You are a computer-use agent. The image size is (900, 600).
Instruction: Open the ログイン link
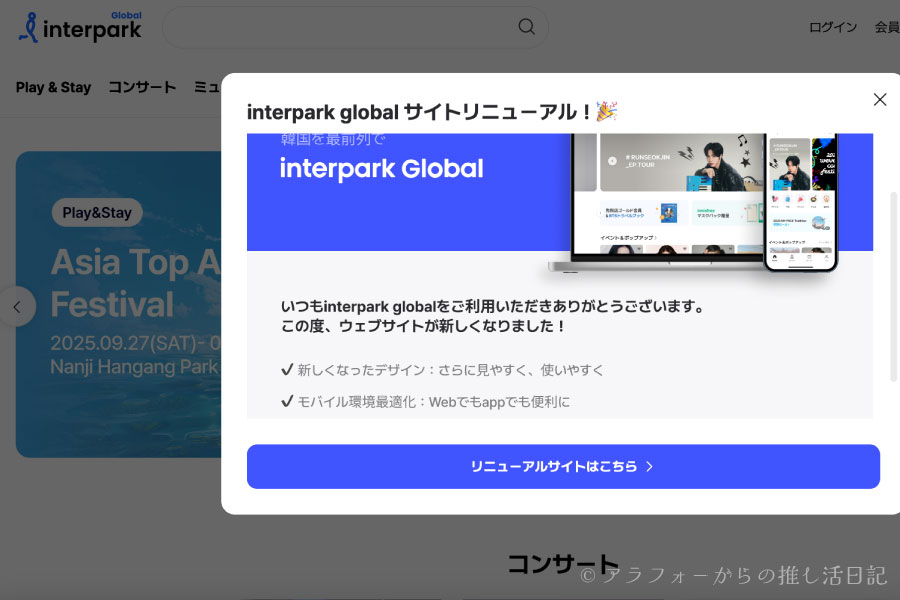[832, 27]
